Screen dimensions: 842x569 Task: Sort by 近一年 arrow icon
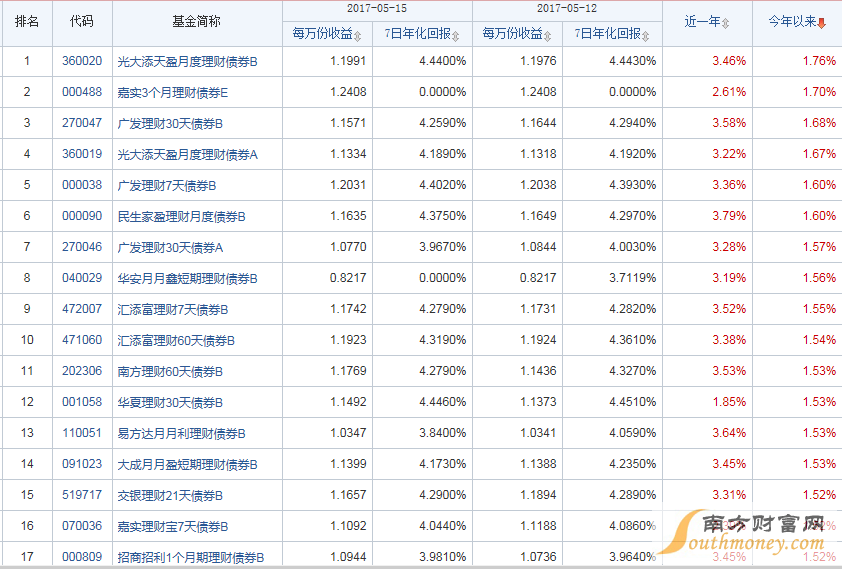[x=725, y=23]
